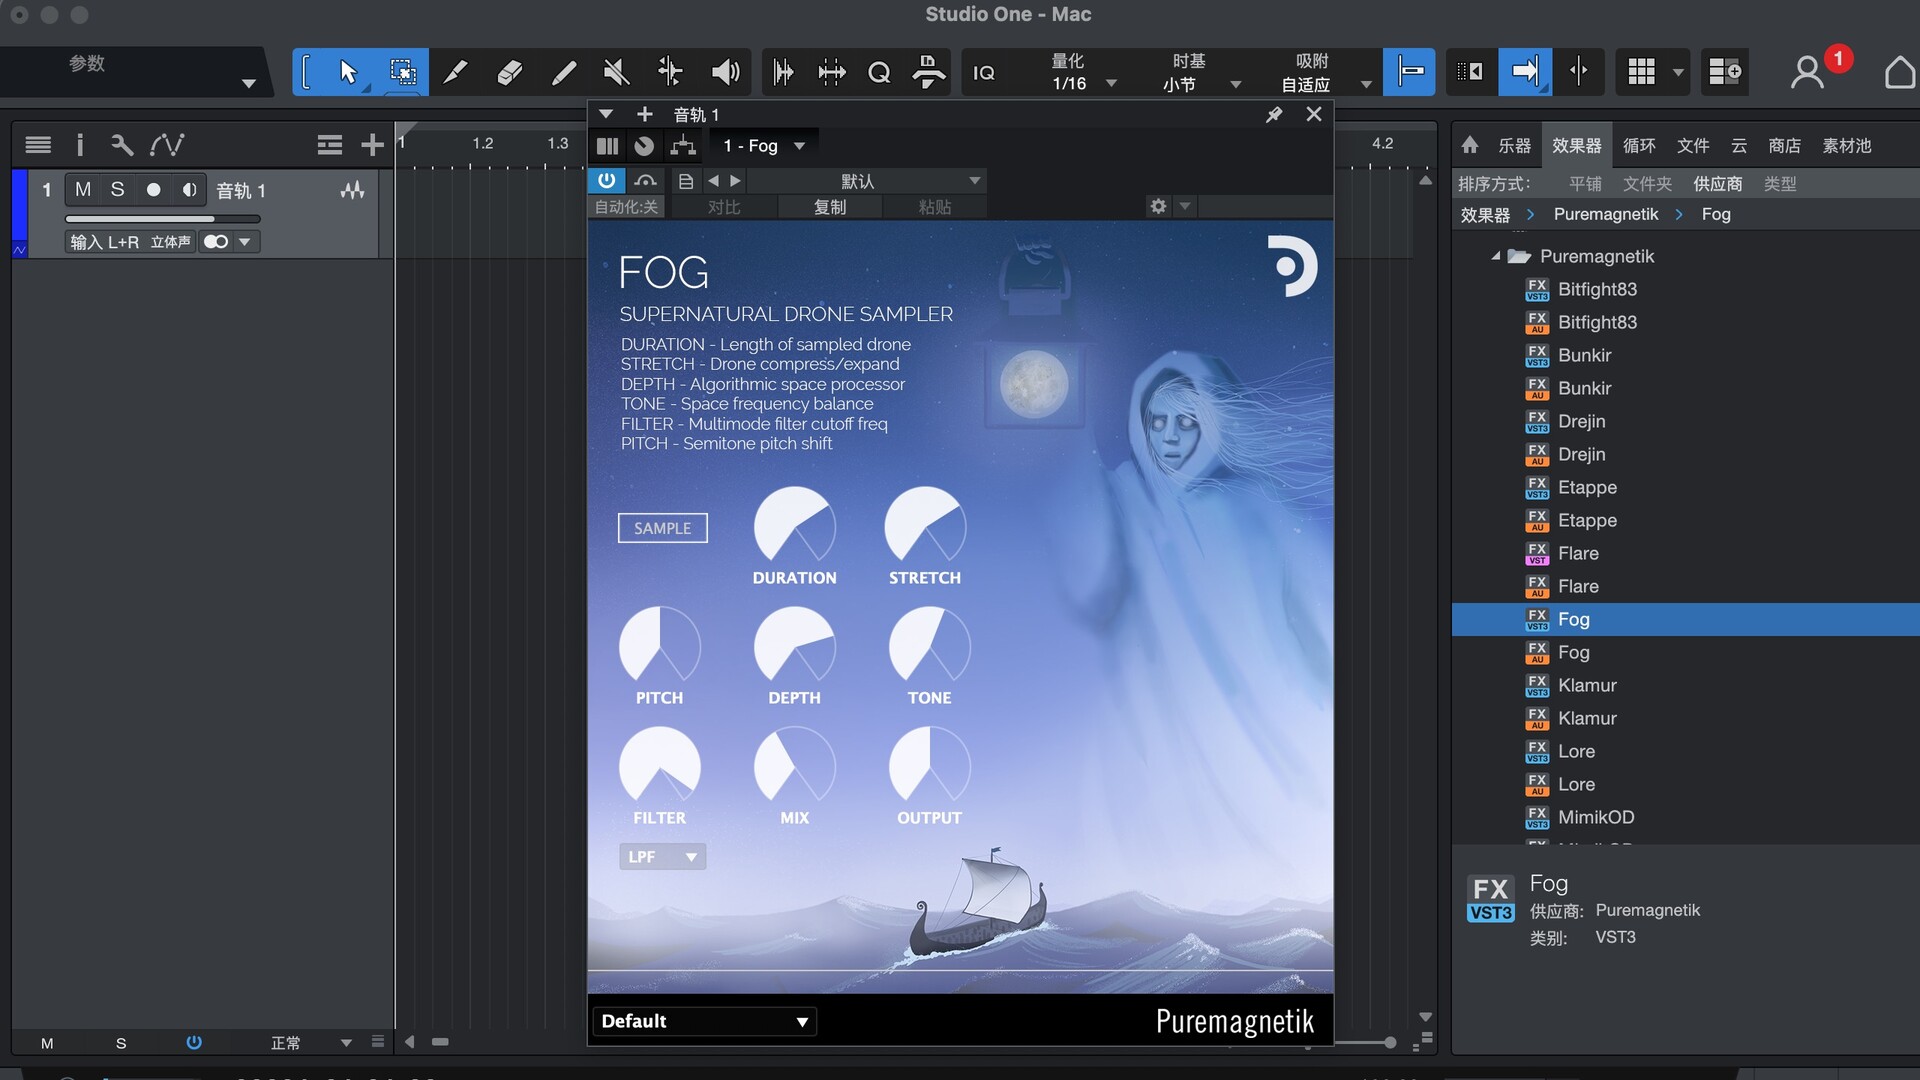Toggle the snap-to-grid button

coord(1409,72)
